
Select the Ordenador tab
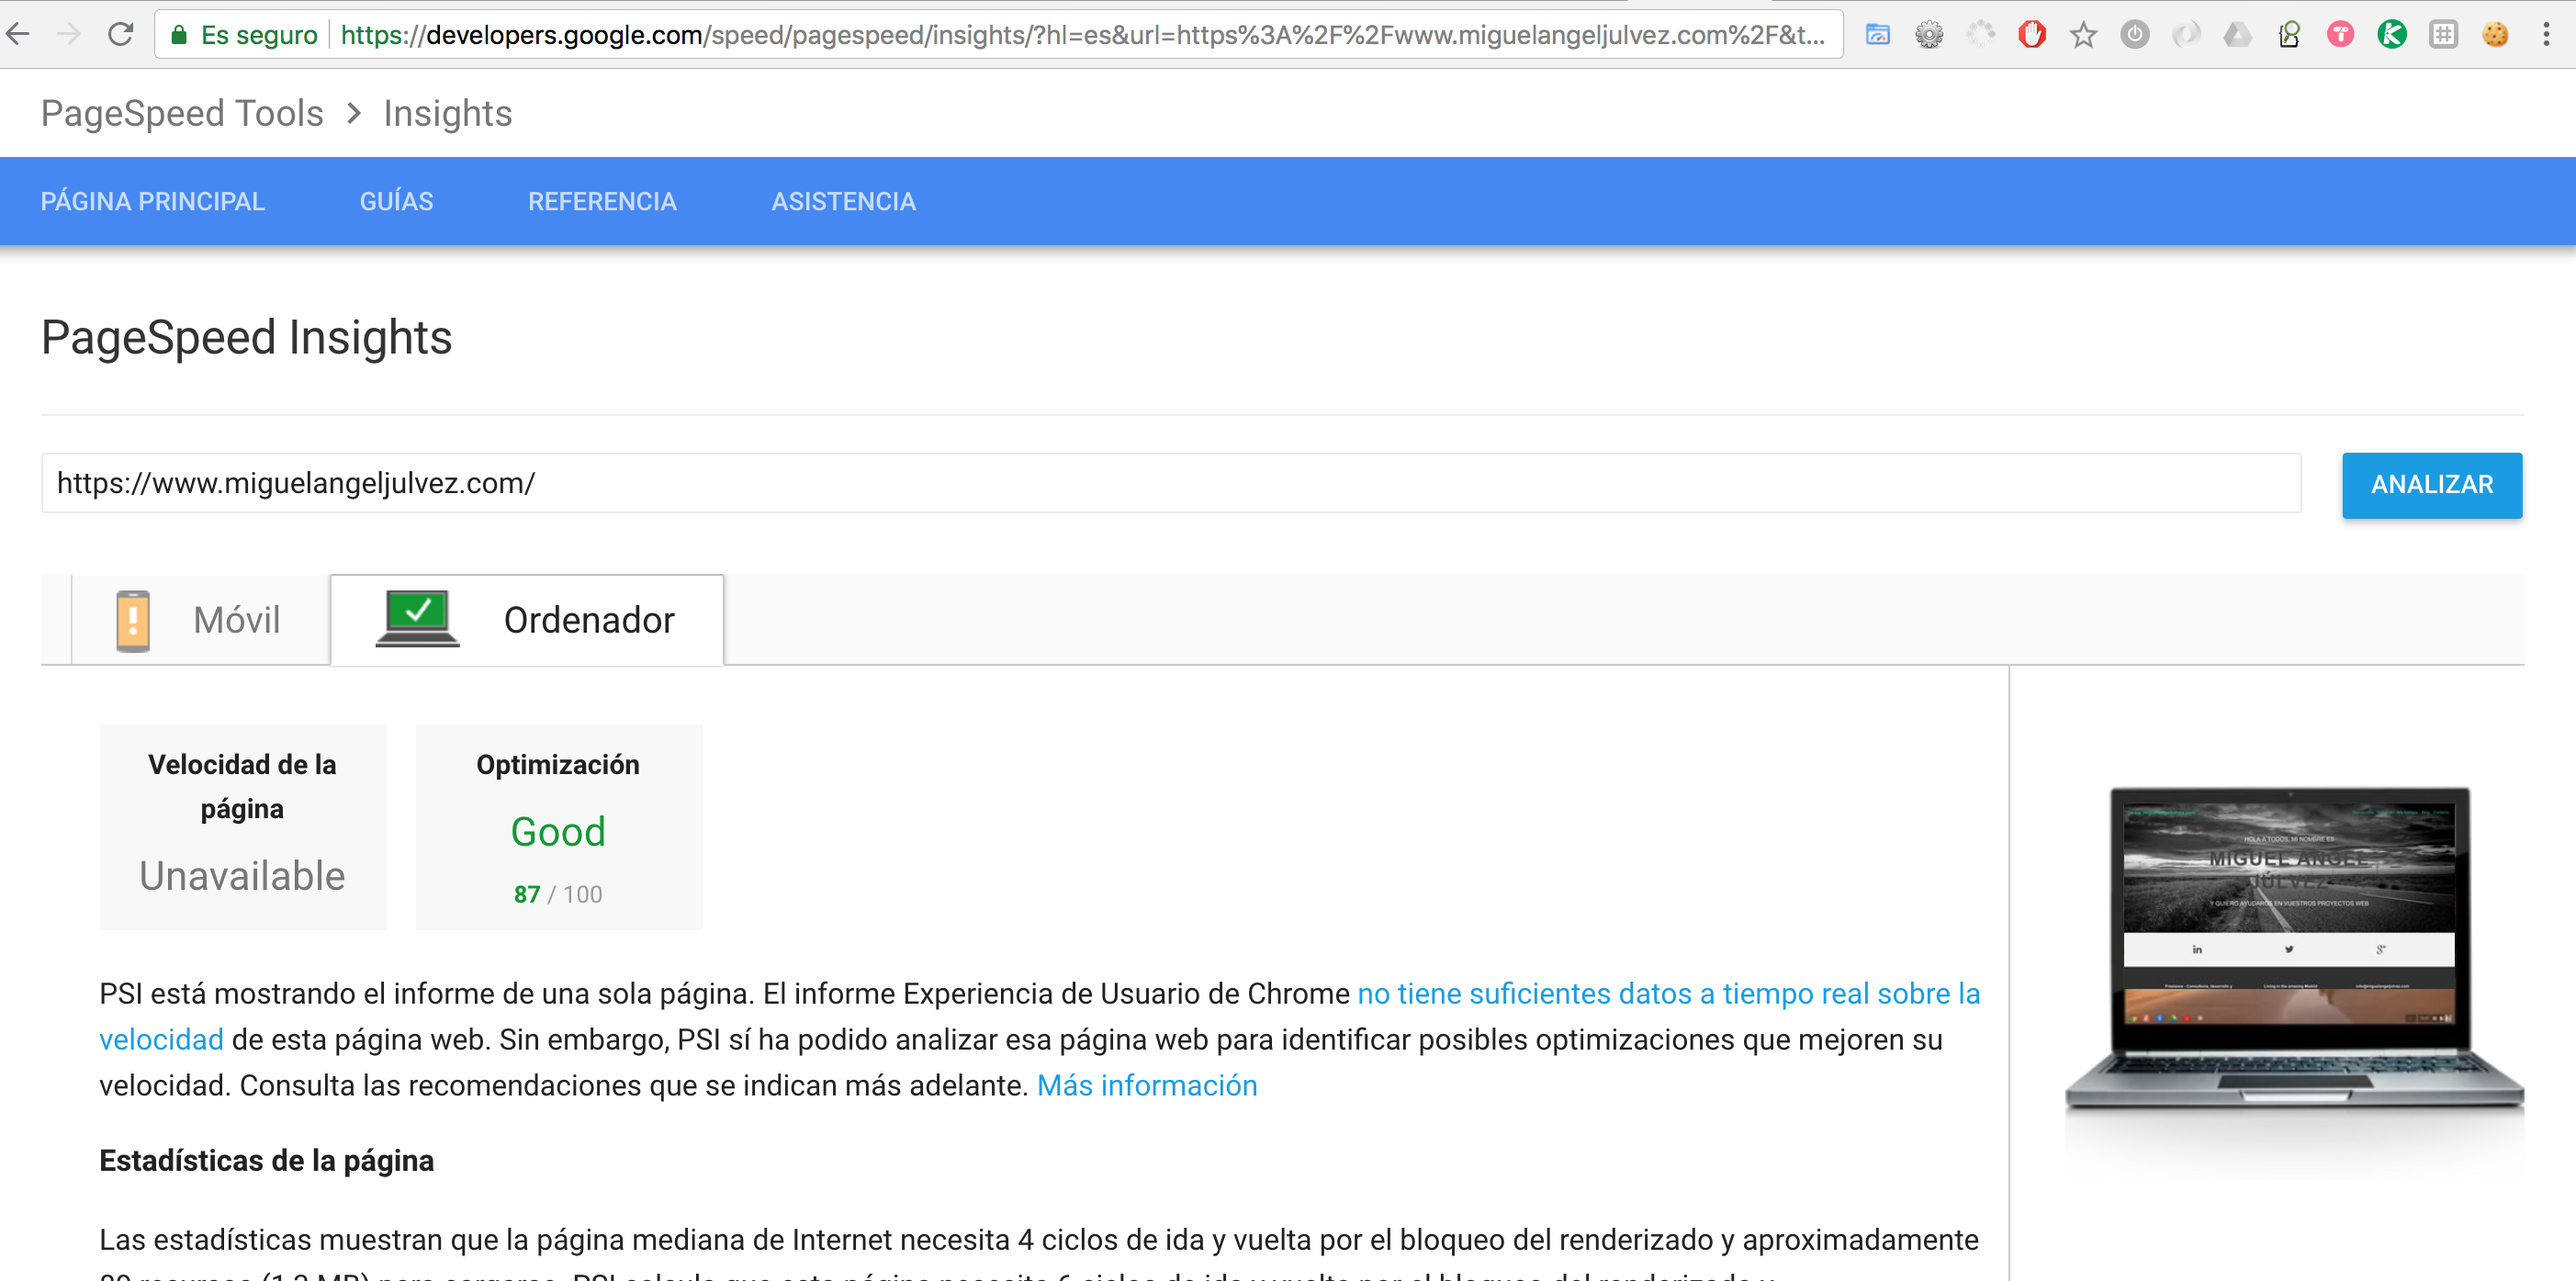527,620
